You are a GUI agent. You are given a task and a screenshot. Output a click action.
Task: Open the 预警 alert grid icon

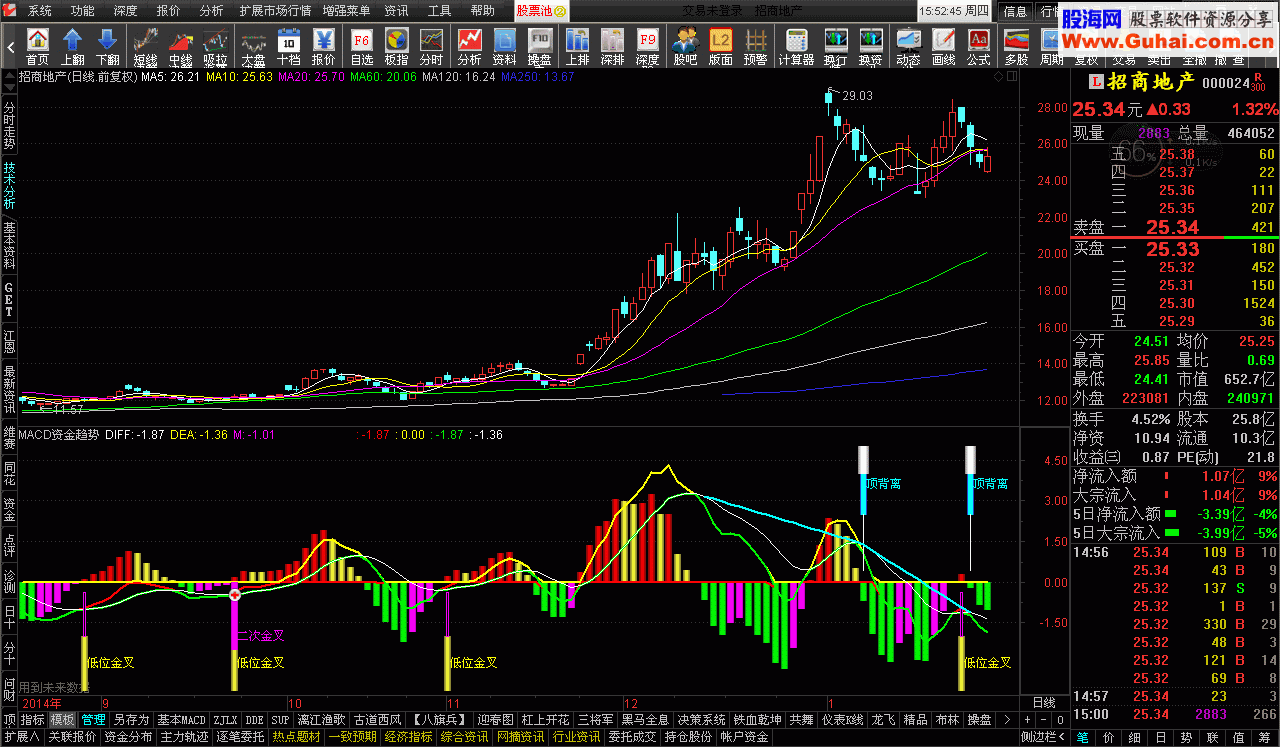(x=755, y=46)
